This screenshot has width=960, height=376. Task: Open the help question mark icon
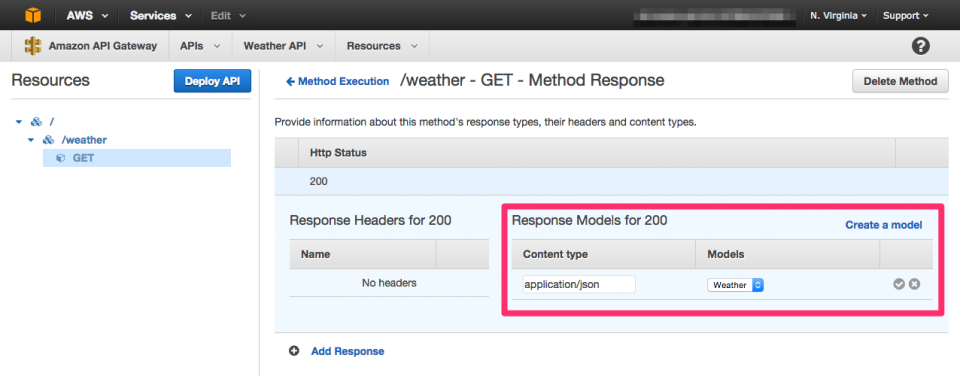(920, 46)
